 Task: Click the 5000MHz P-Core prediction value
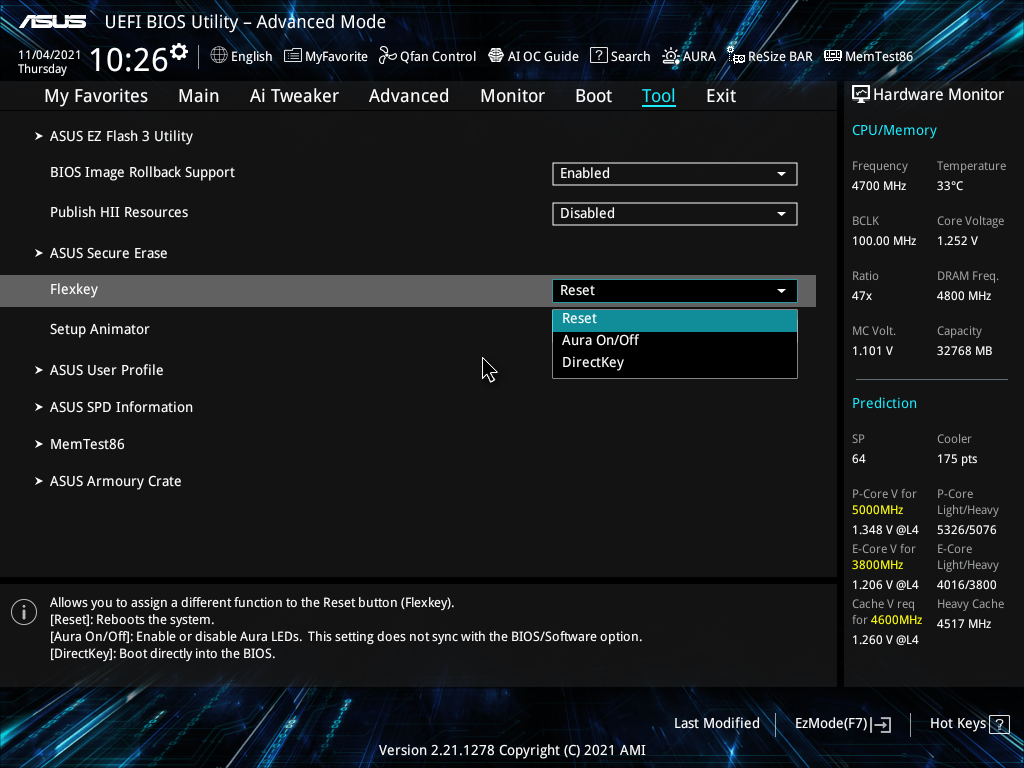click(x=877, y=510)
